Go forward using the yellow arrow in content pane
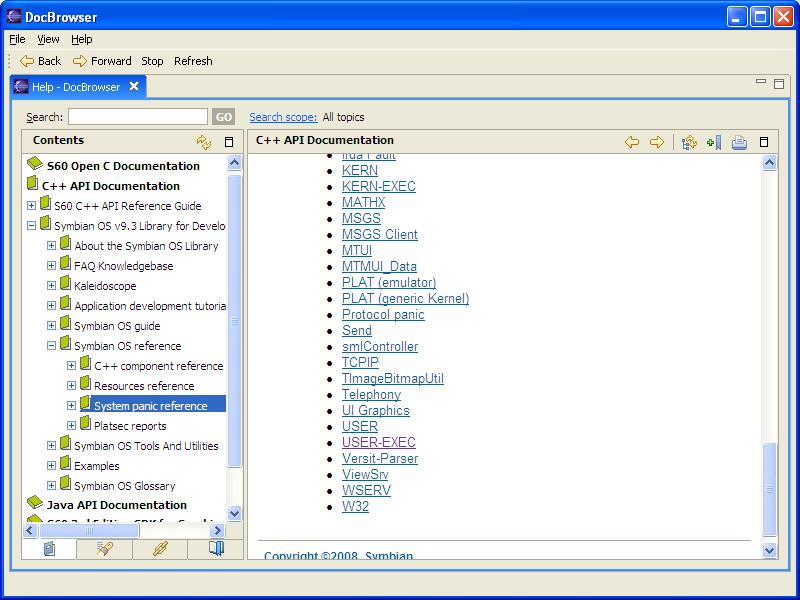This screenshot has height=600, width=800. 657,142
